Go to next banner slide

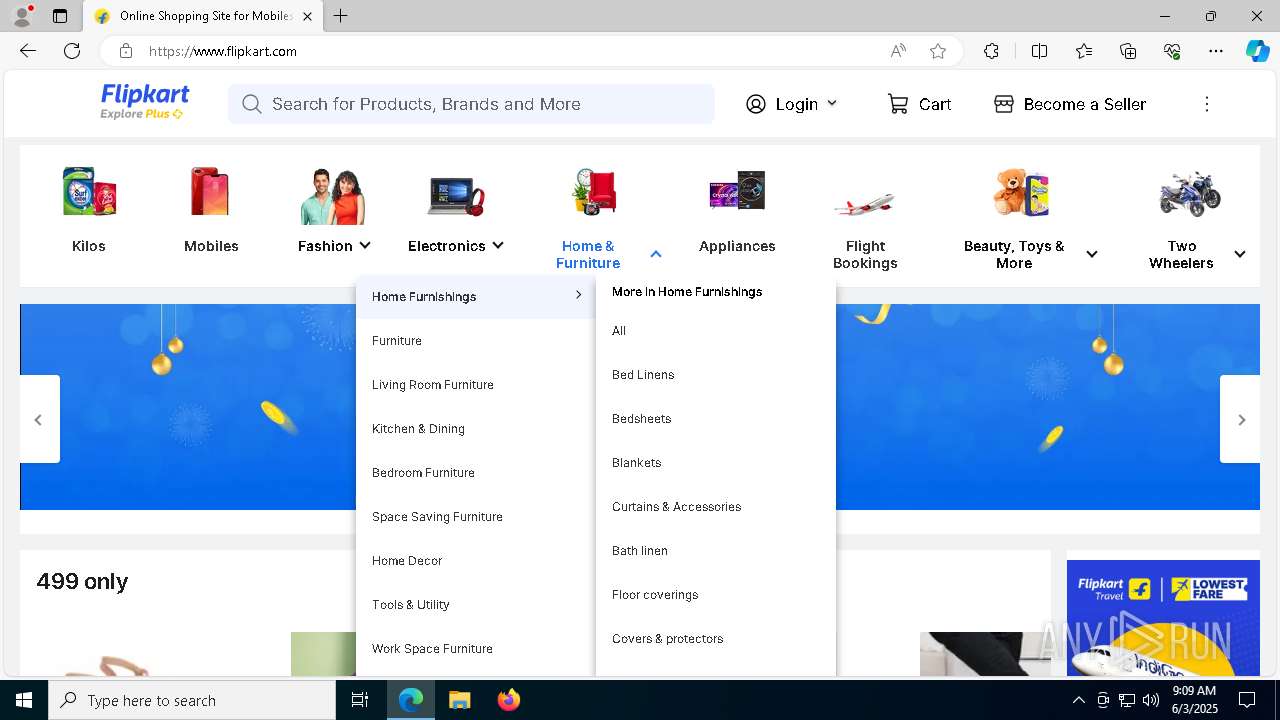tap(1240, 419)
